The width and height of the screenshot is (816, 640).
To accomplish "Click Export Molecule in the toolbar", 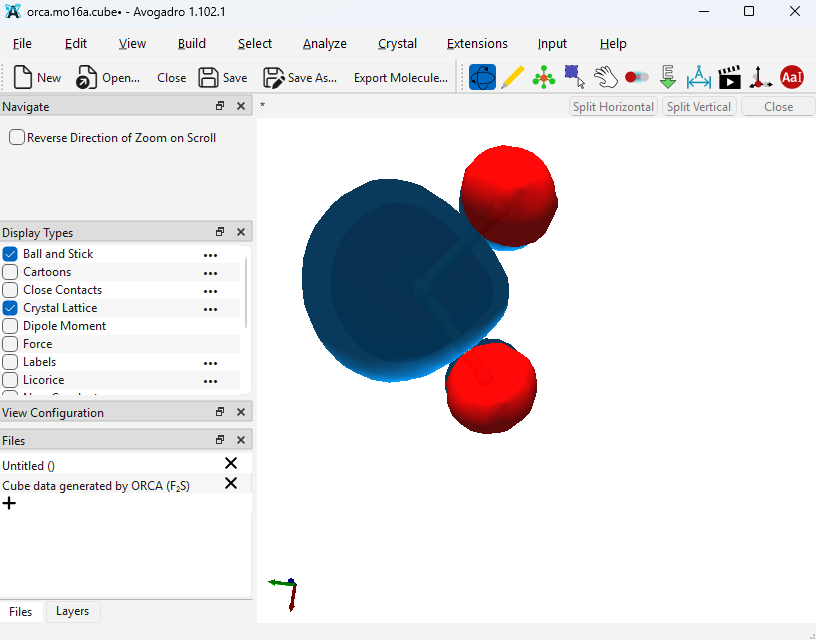I will click(x=400, y=78).
